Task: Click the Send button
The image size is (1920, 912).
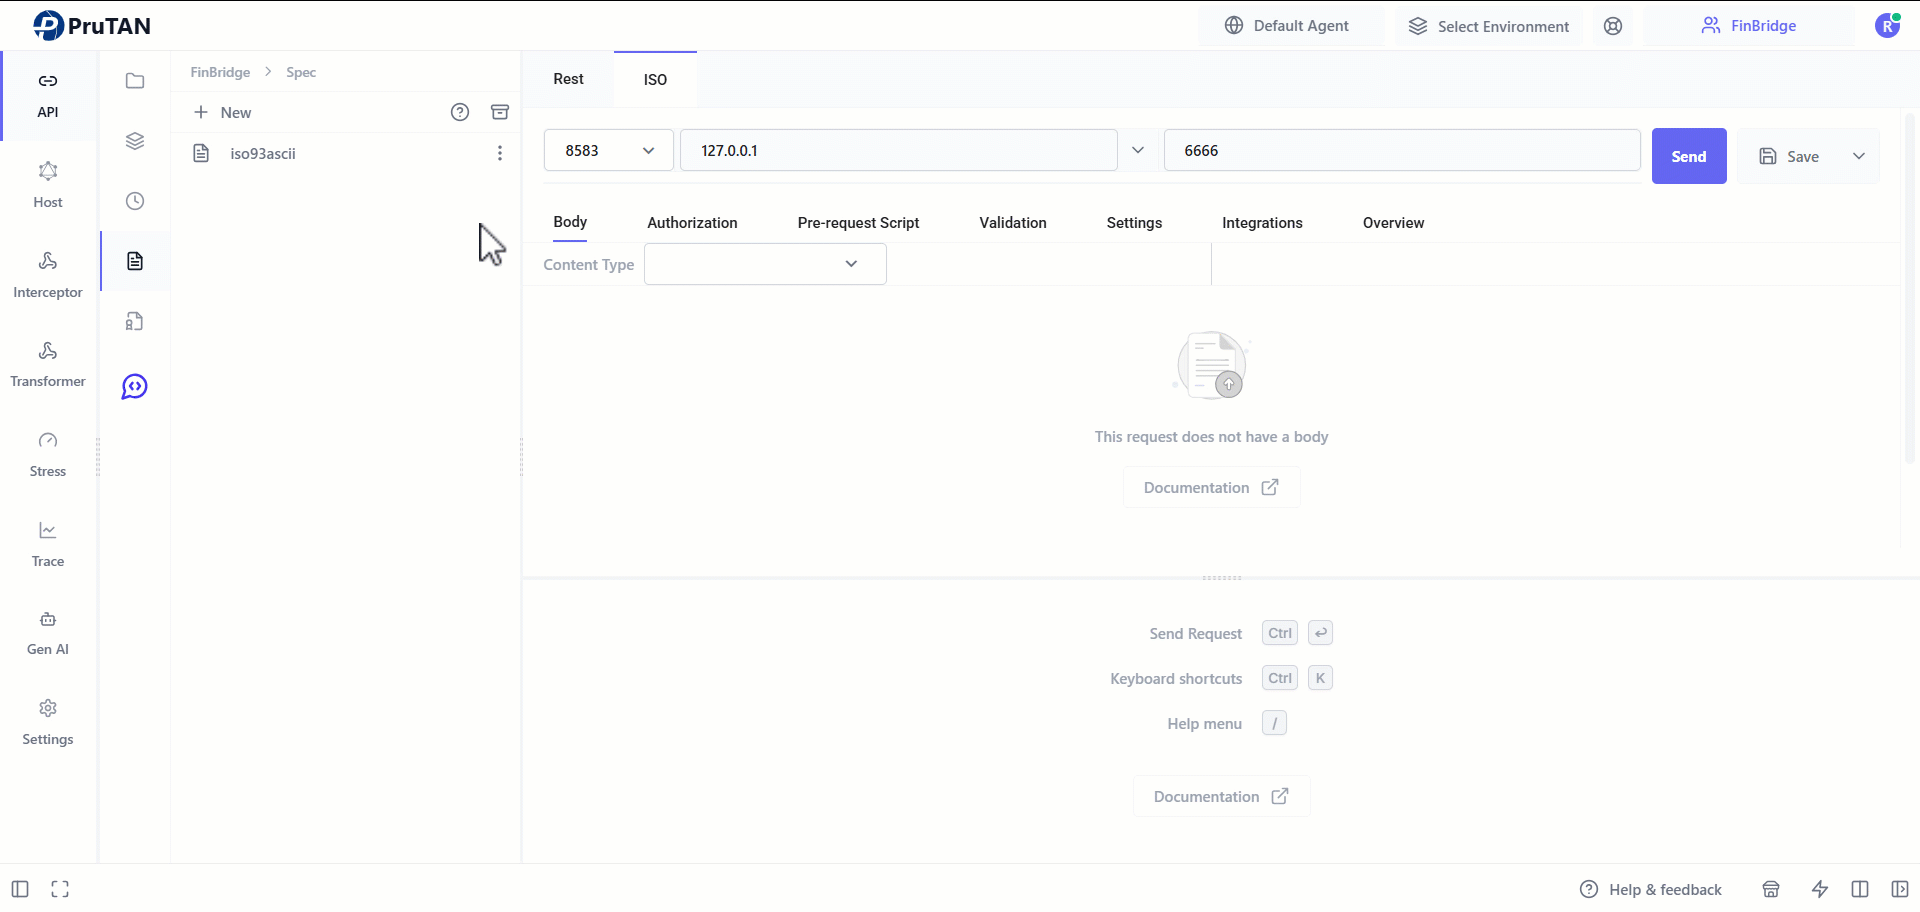Action: click(x=1688, y=156)
